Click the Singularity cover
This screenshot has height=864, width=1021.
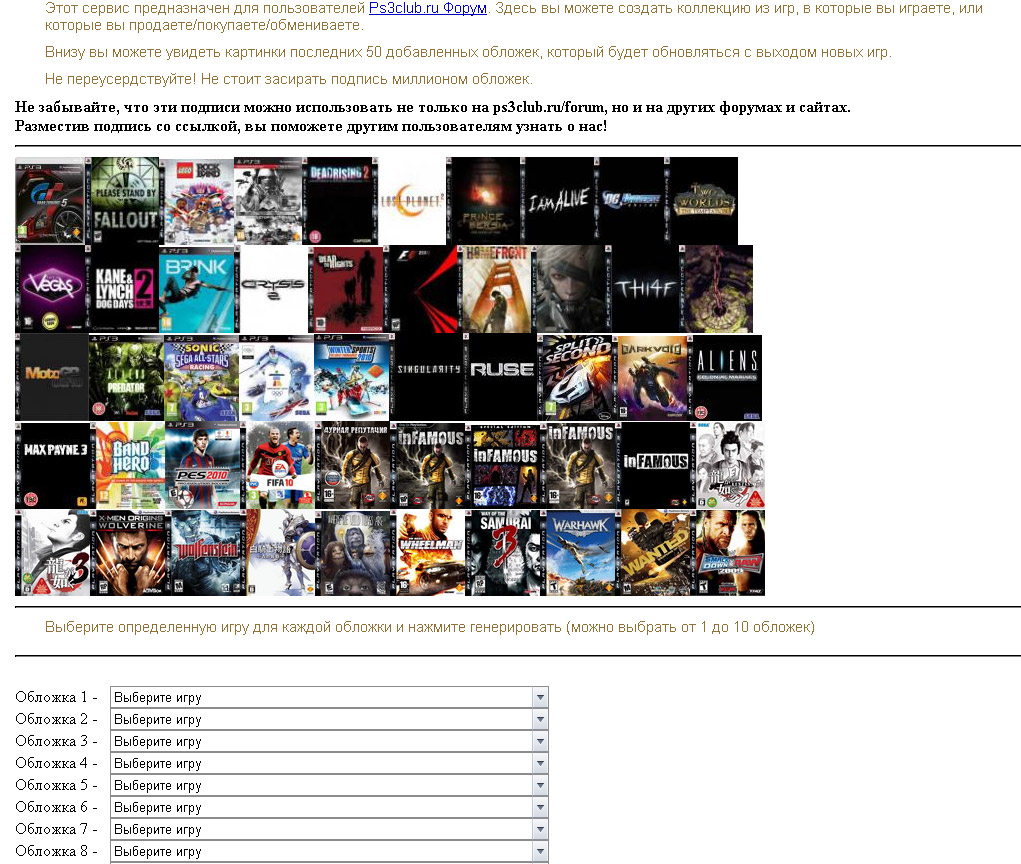(428, 378)
